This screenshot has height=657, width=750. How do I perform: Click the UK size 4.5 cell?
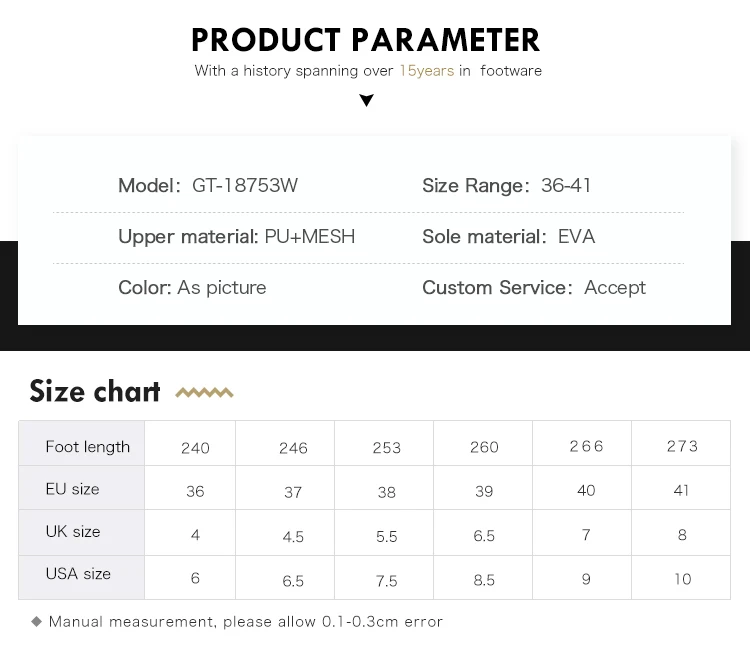point(293,536)
